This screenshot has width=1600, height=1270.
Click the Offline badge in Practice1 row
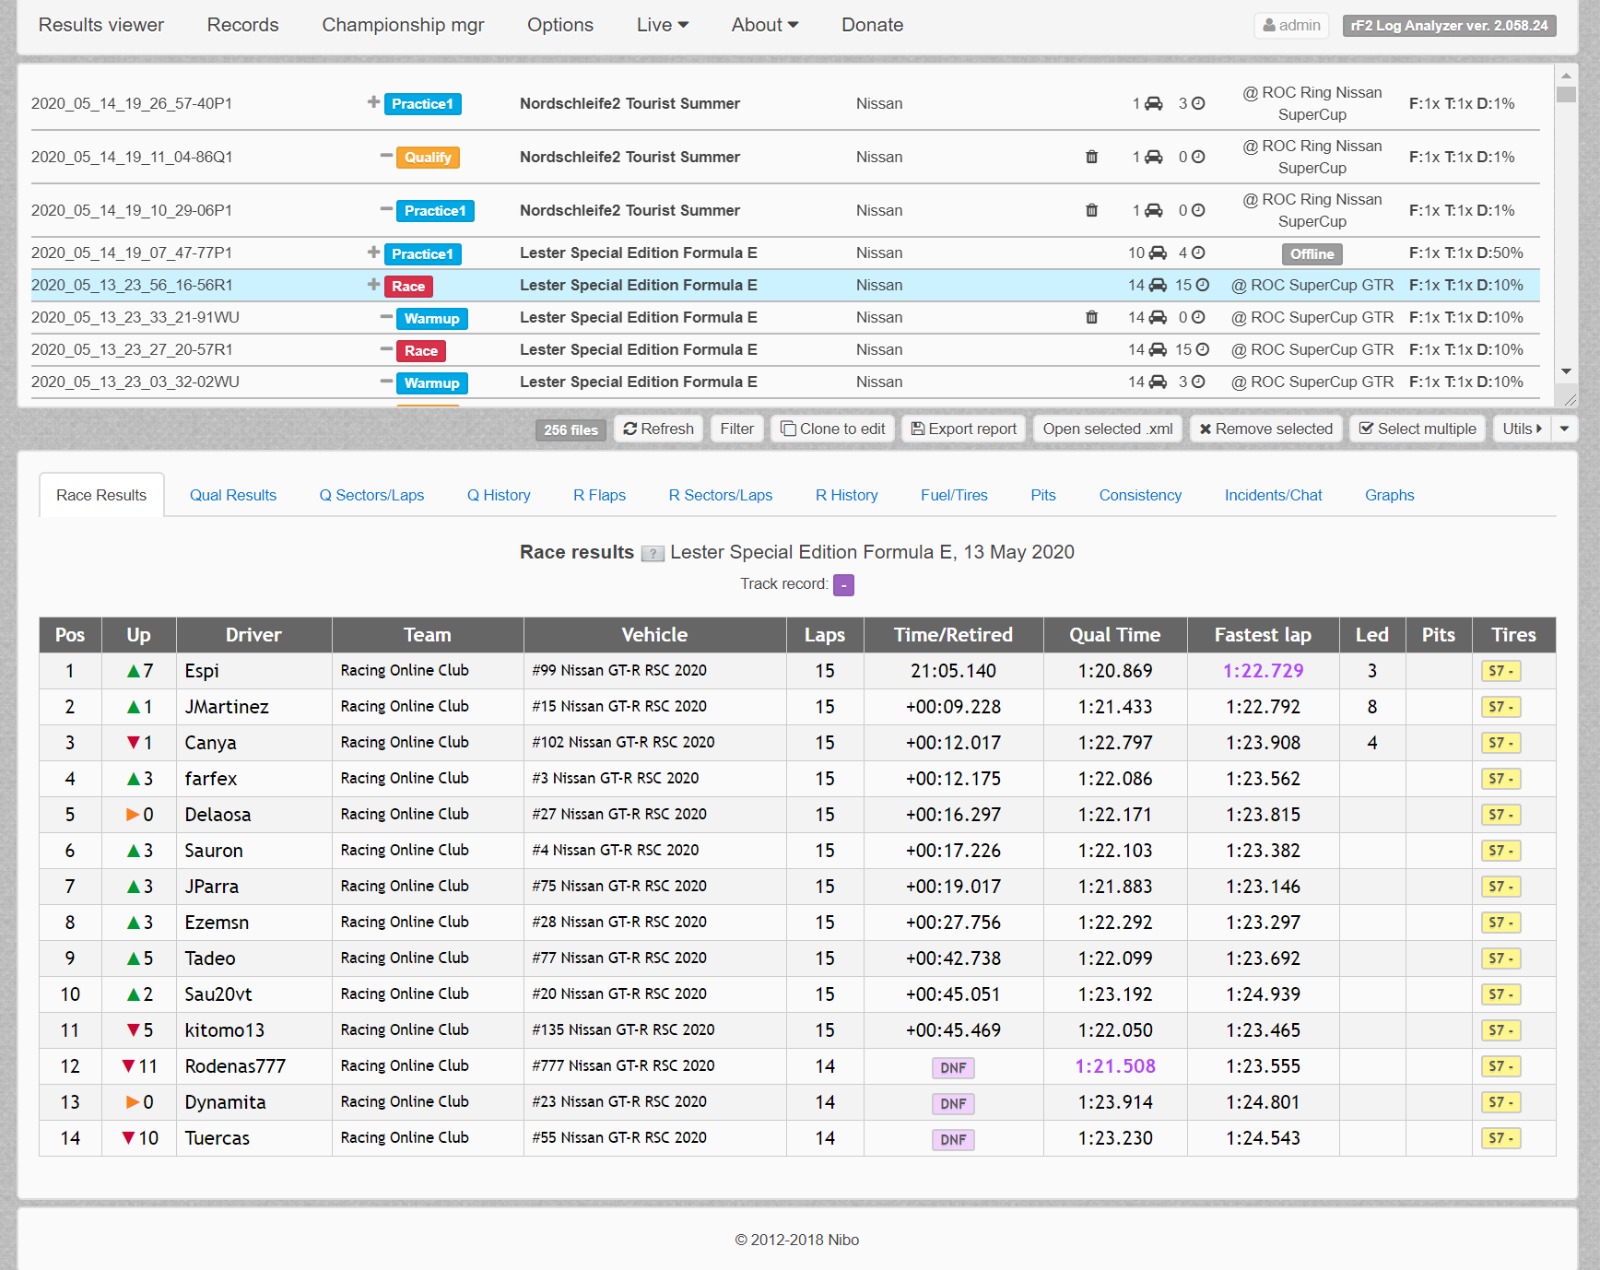tap(1311, 254)
